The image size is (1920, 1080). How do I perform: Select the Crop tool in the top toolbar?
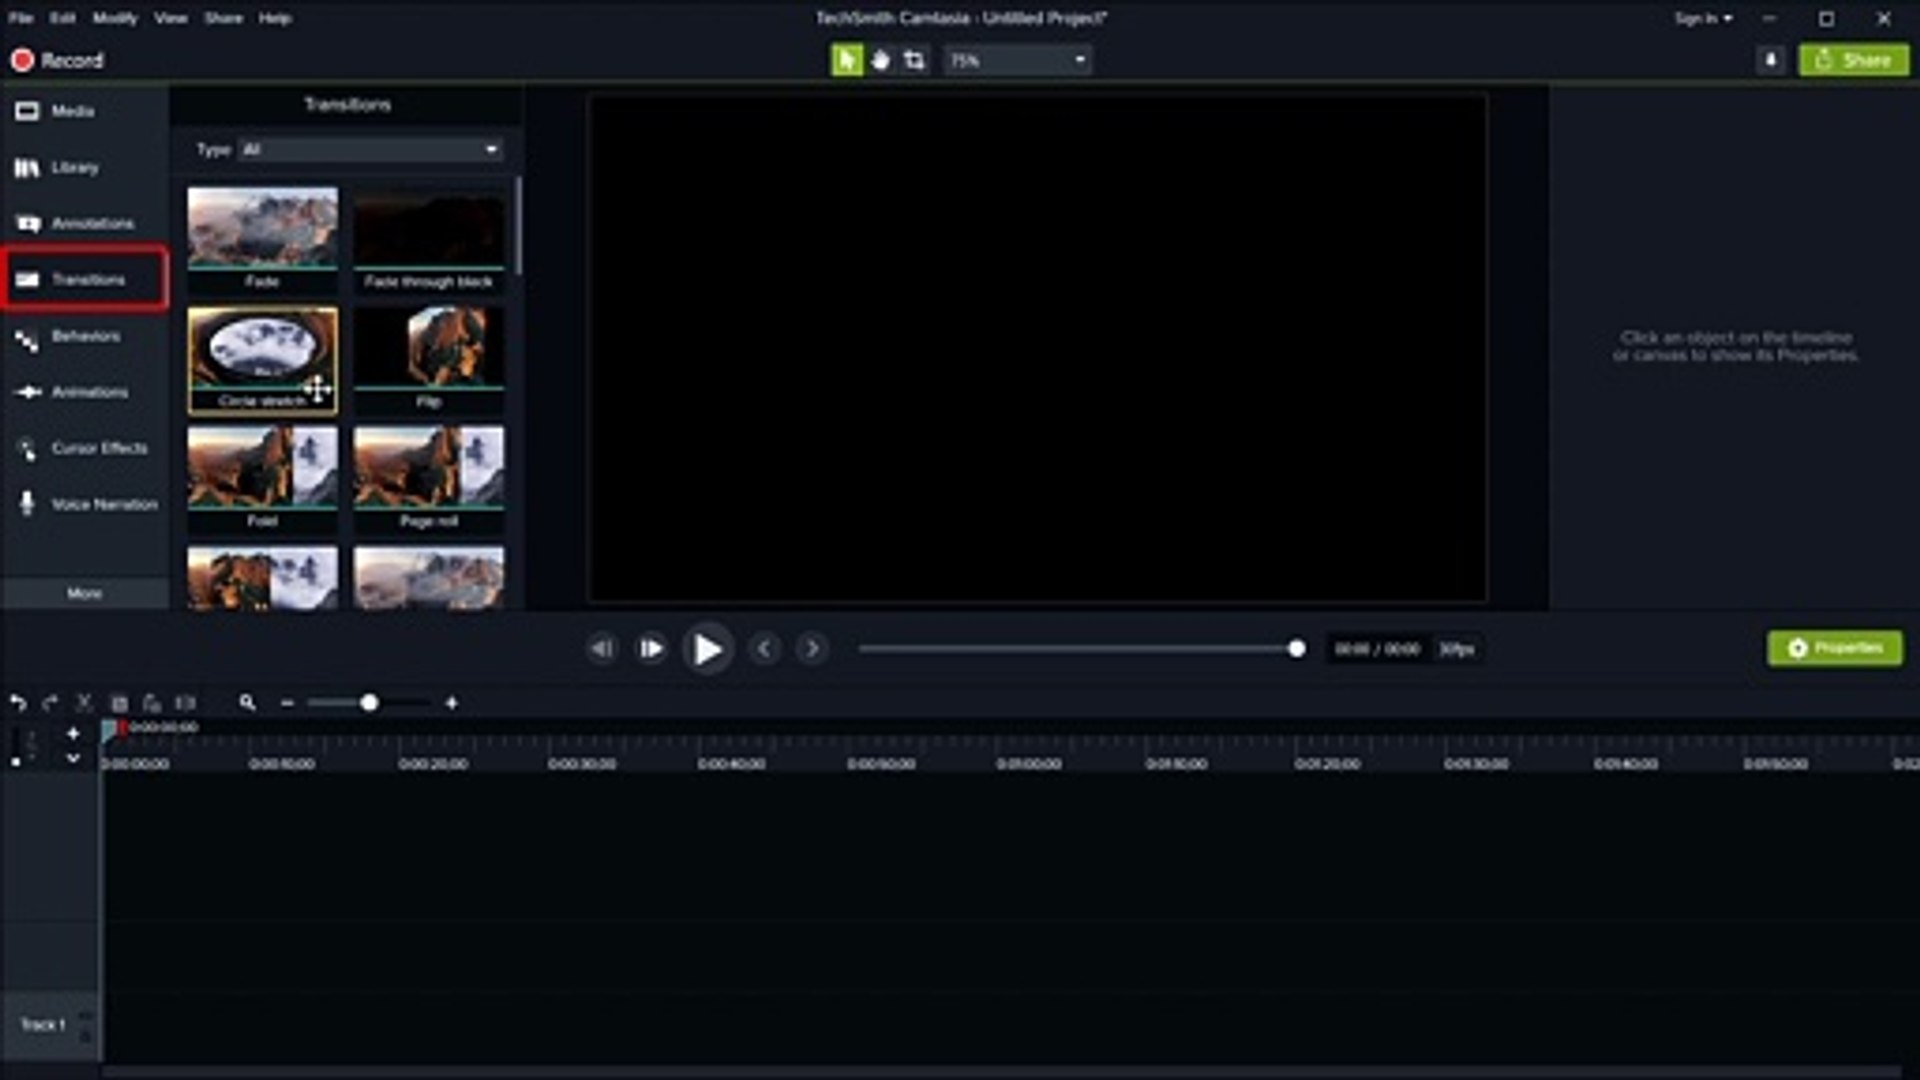pyautogui.click(x=913, y=60)
